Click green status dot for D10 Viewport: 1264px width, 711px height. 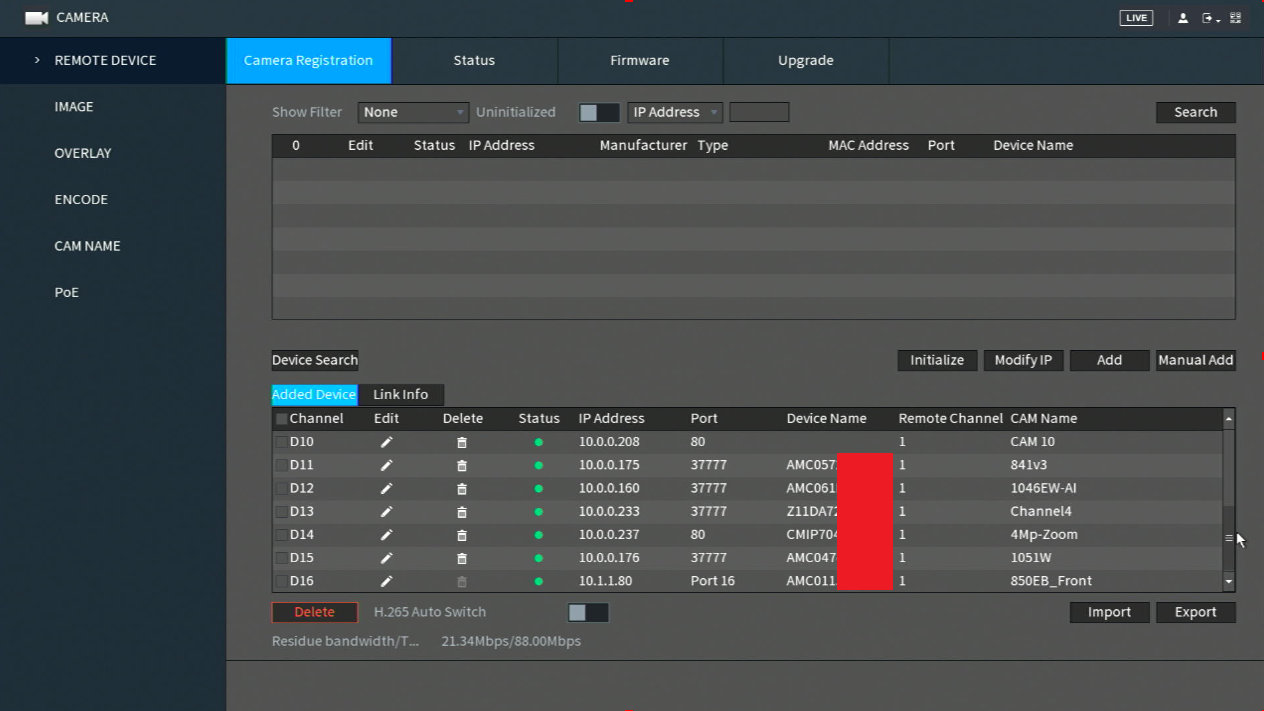click(538, 442)
